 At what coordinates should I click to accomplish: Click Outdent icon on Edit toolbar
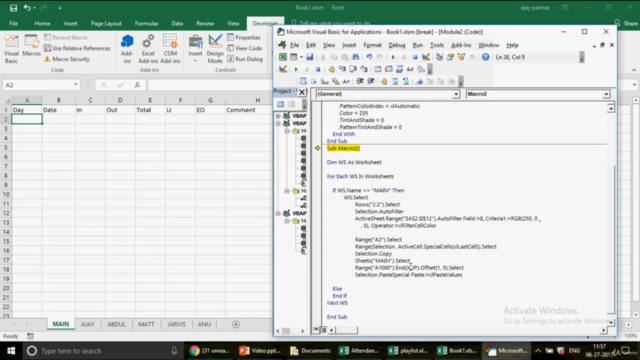click(371, 81)
